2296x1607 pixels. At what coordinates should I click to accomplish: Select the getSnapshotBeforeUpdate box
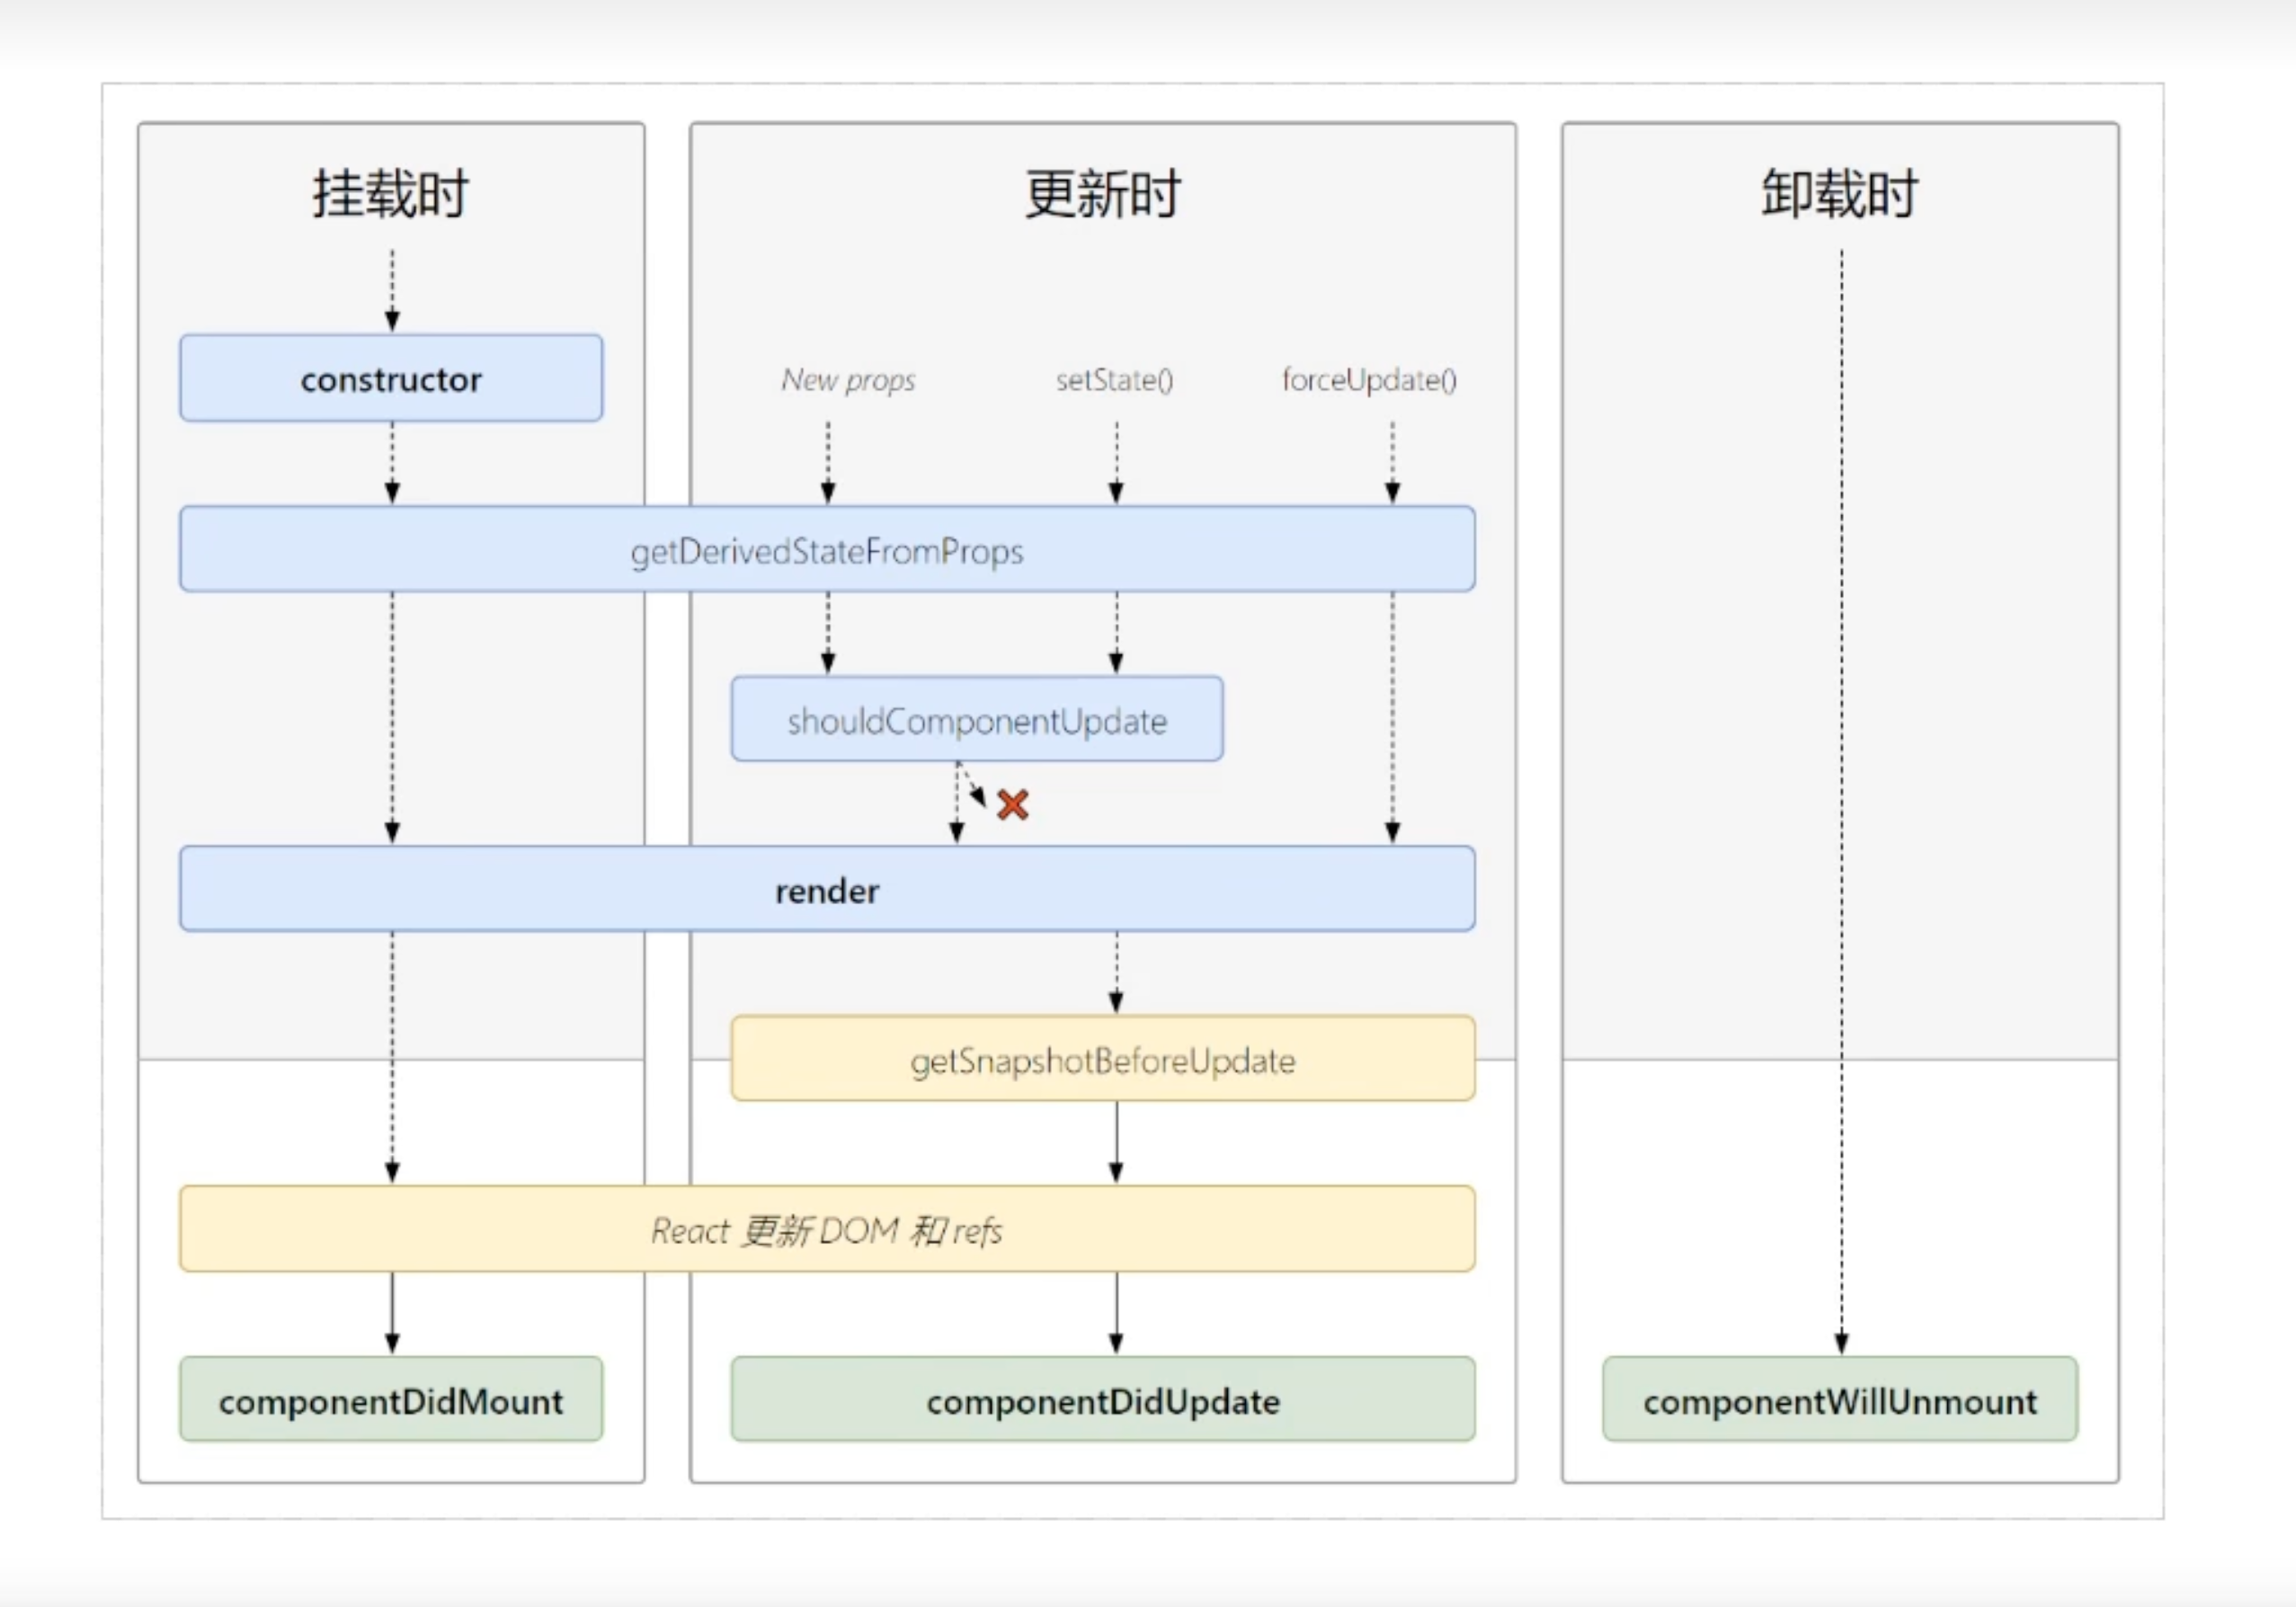pos(1102,1060)
